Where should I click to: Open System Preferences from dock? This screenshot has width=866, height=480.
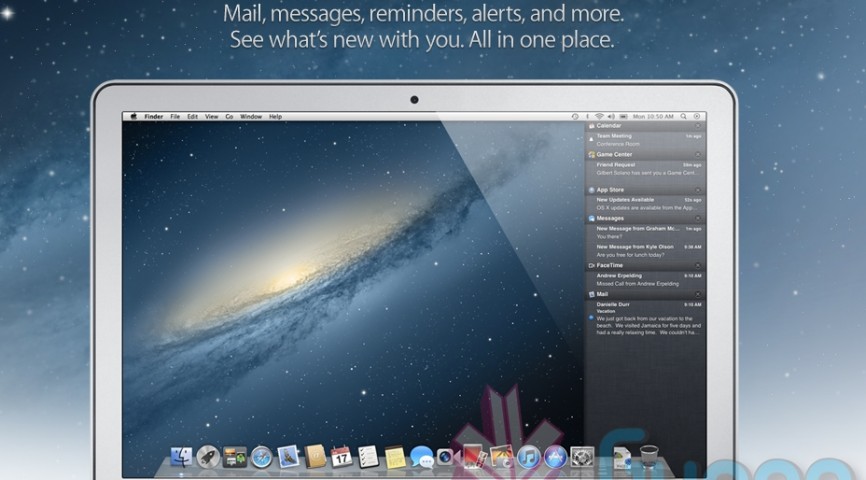(582, 458)
